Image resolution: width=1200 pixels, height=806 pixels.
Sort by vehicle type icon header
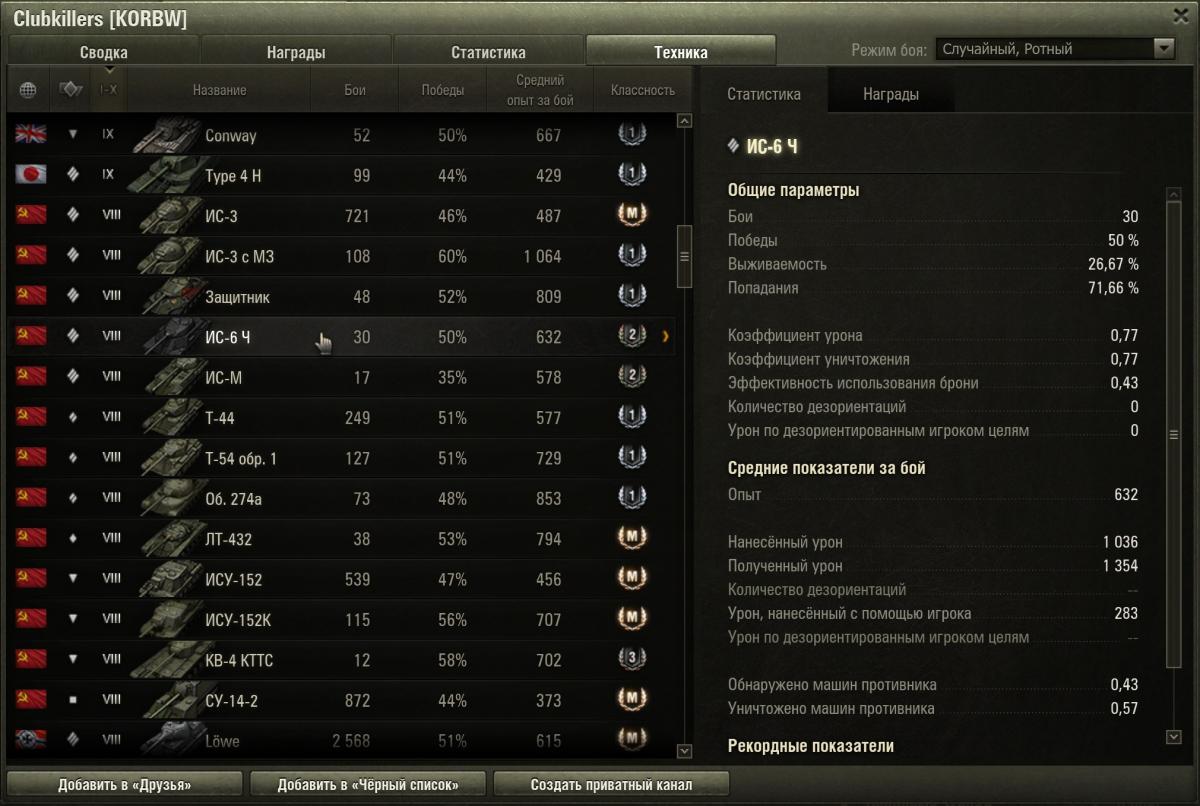pyautogui.click(x=70, y=90)
